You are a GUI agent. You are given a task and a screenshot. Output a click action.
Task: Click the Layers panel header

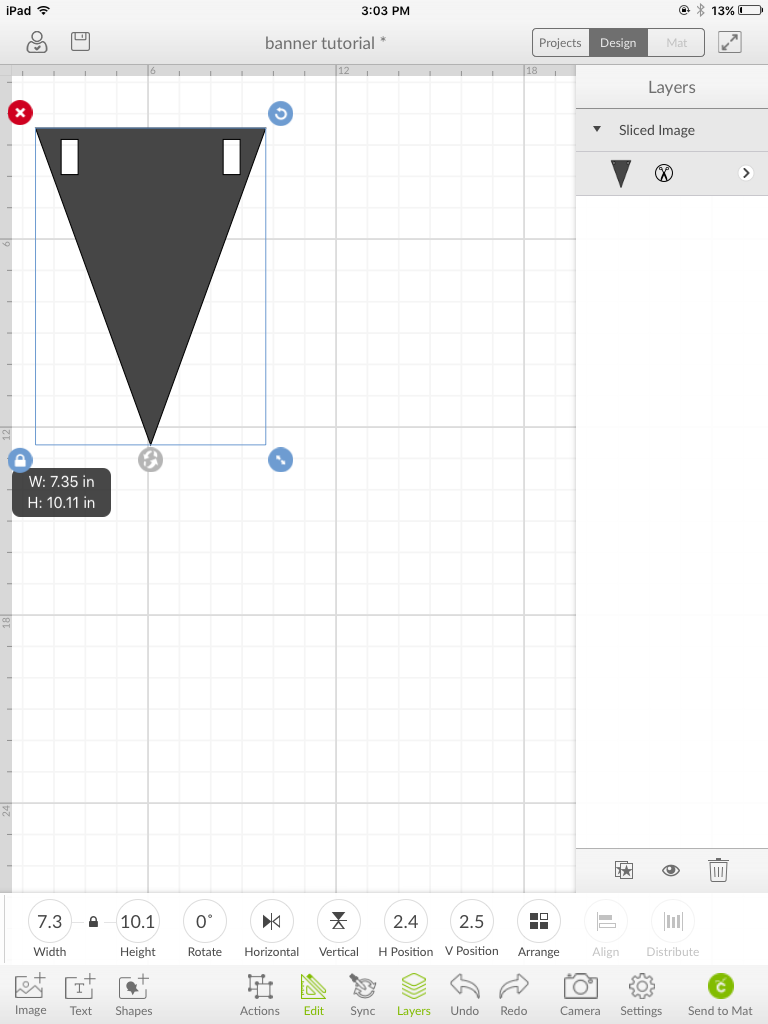tap(671, 87)
